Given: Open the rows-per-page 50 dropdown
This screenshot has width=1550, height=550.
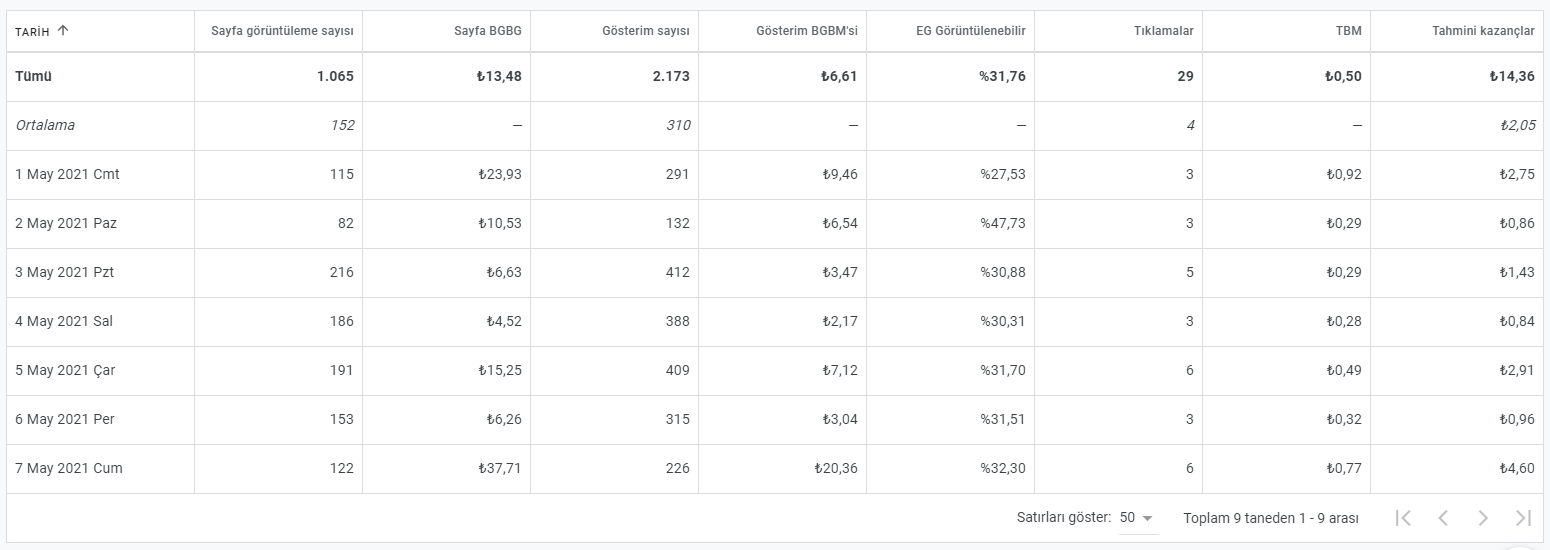Looking at the screenshot, I should [1138, 518].
